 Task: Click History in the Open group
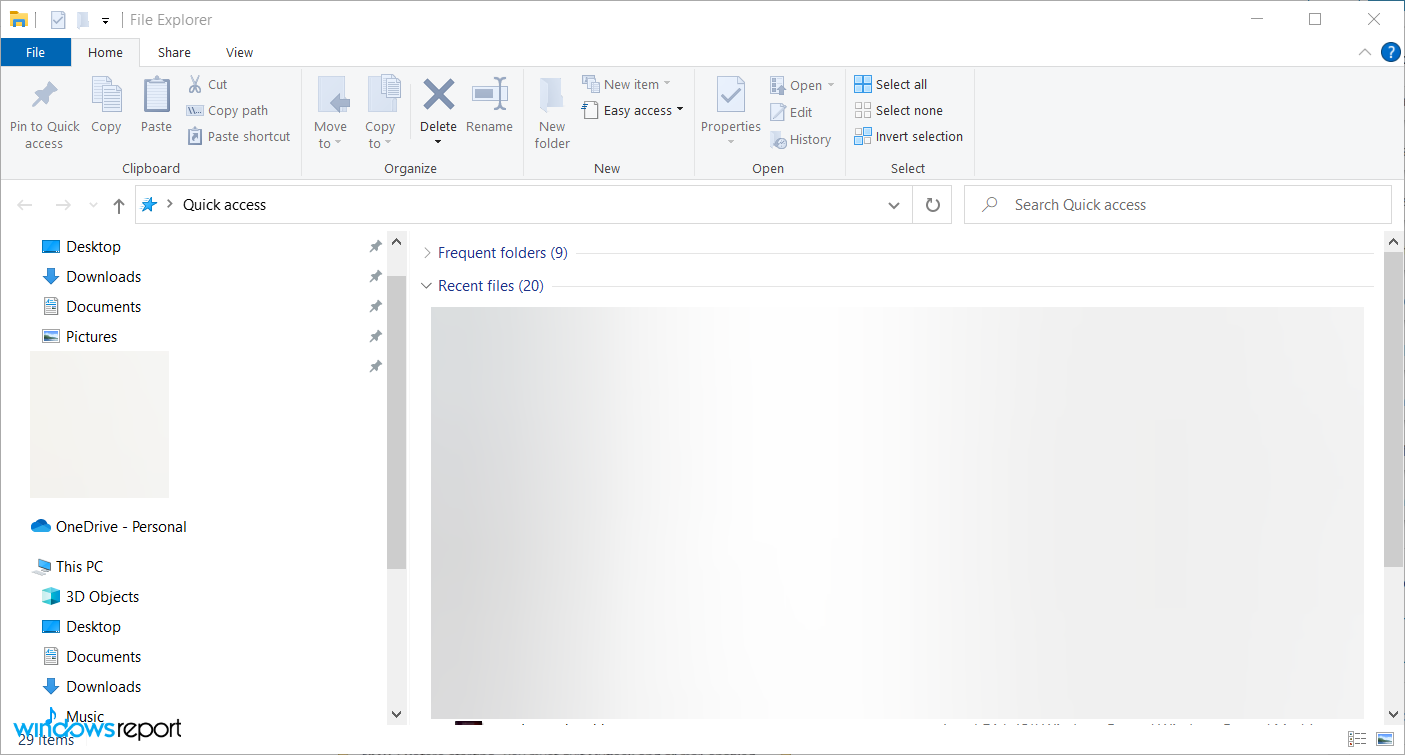pyautogui.click(x=800, y=139)
